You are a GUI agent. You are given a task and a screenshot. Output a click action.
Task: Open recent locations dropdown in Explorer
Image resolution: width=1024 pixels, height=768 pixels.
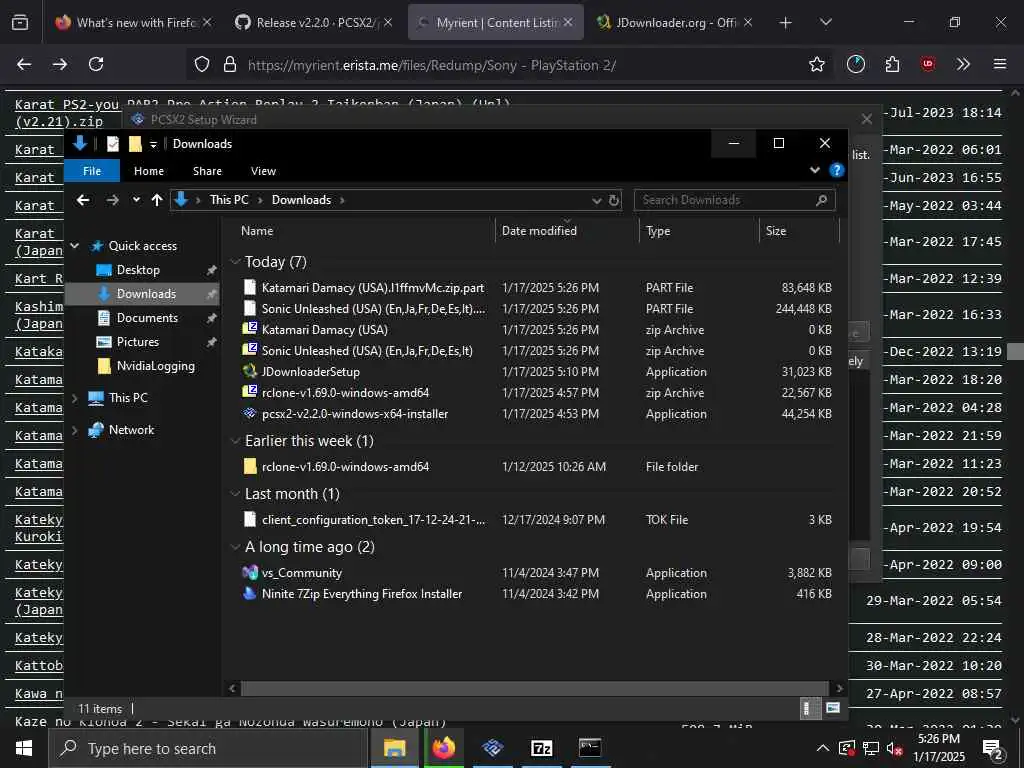point(136,200)
